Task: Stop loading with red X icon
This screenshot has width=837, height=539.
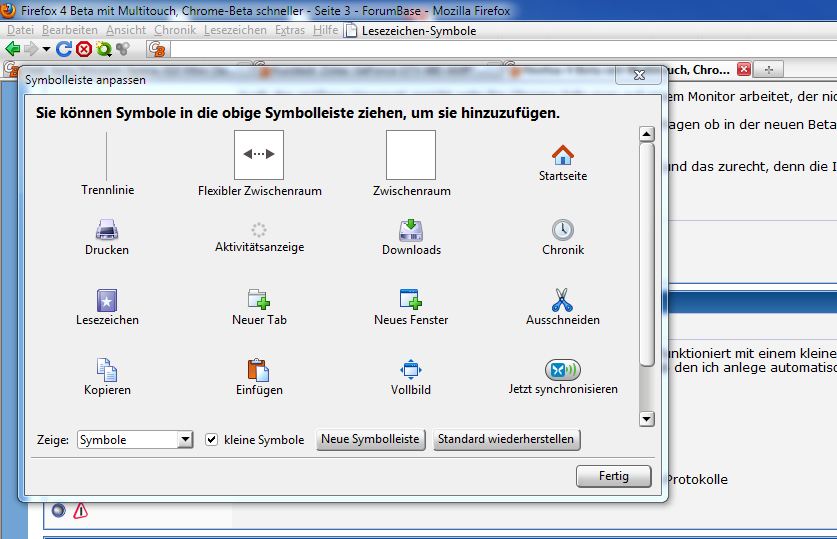Action: (x=84, y=49)
